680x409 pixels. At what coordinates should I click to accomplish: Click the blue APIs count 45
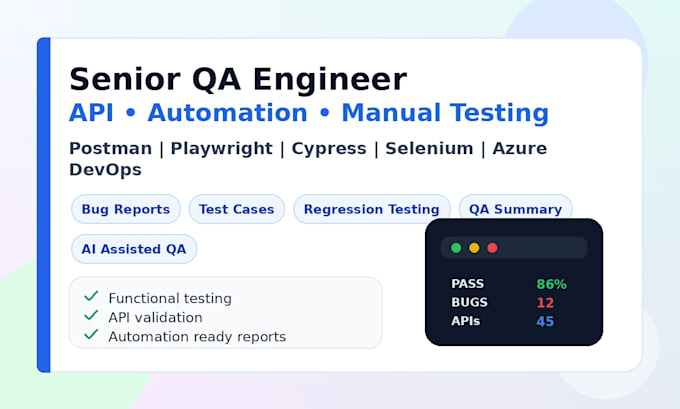click(x=545, y=321)
